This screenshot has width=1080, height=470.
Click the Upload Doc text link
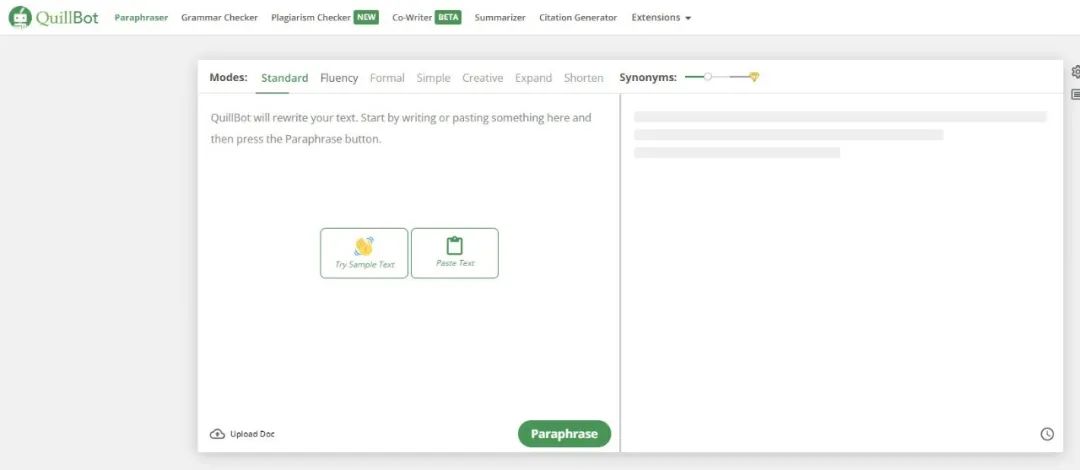click(x=252, y=434)
